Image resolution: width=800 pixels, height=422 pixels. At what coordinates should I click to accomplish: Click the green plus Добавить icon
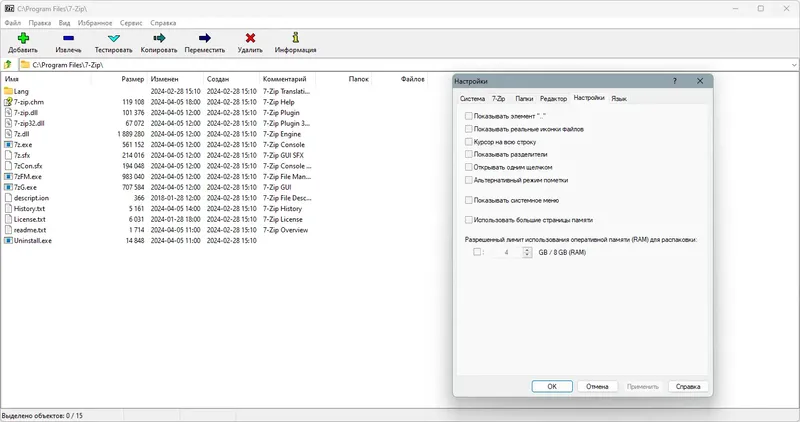point(23,38)
